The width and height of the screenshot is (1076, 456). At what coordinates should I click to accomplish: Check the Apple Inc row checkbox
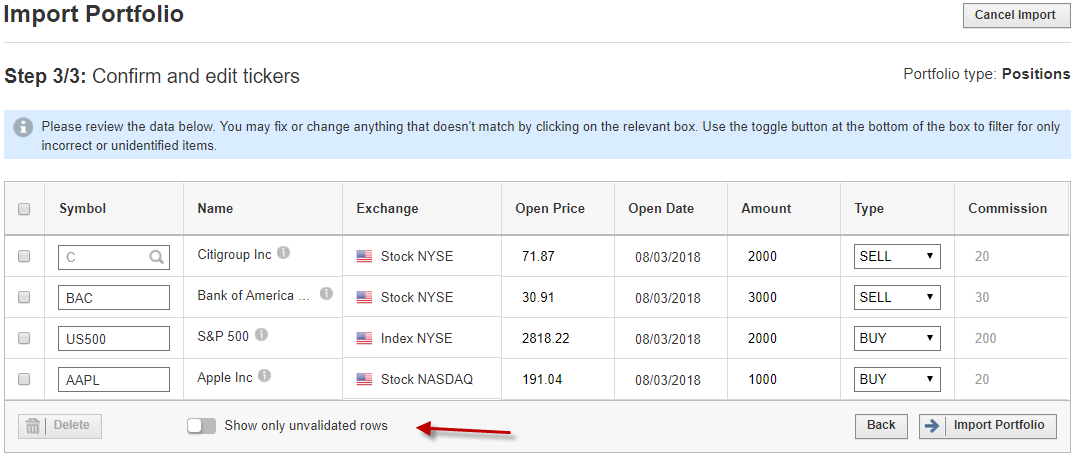(24, 379)
